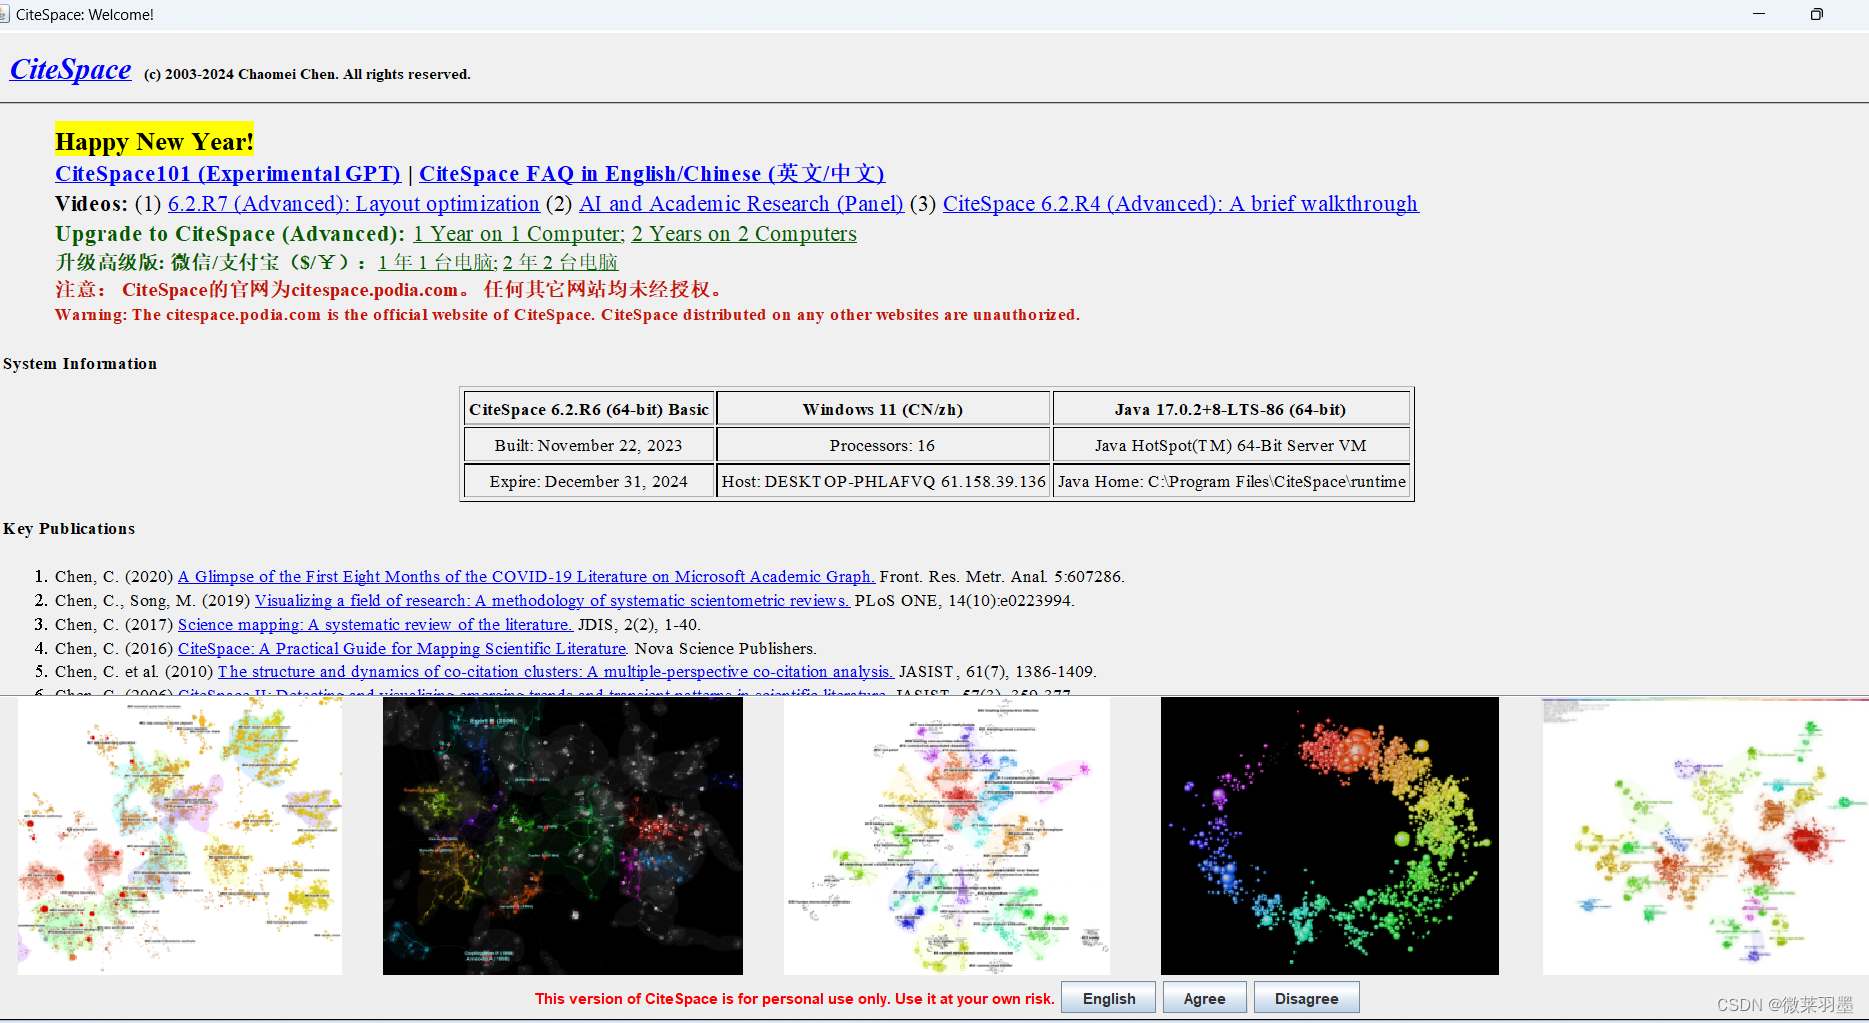Image resolution: width=1869 pixels, height=1023 pixels.
Task: Click the Agree button
Action: tap(1205, 998)
